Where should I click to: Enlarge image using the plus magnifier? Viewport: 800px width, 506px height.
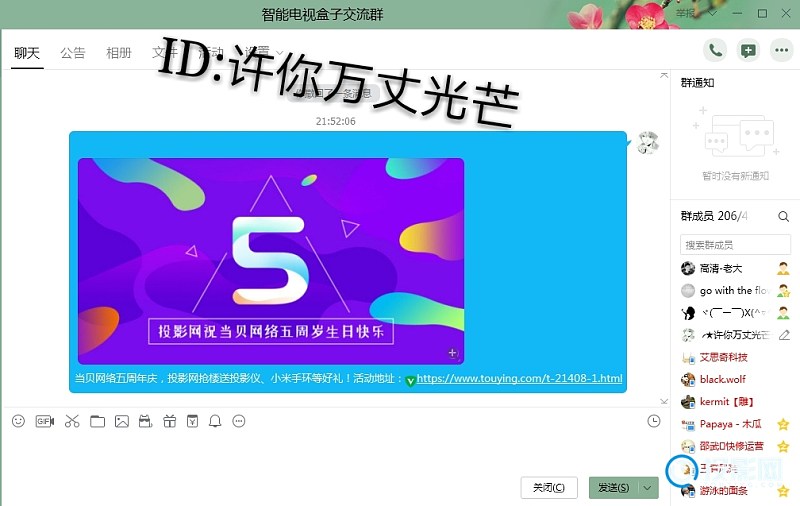coord(452,352)
